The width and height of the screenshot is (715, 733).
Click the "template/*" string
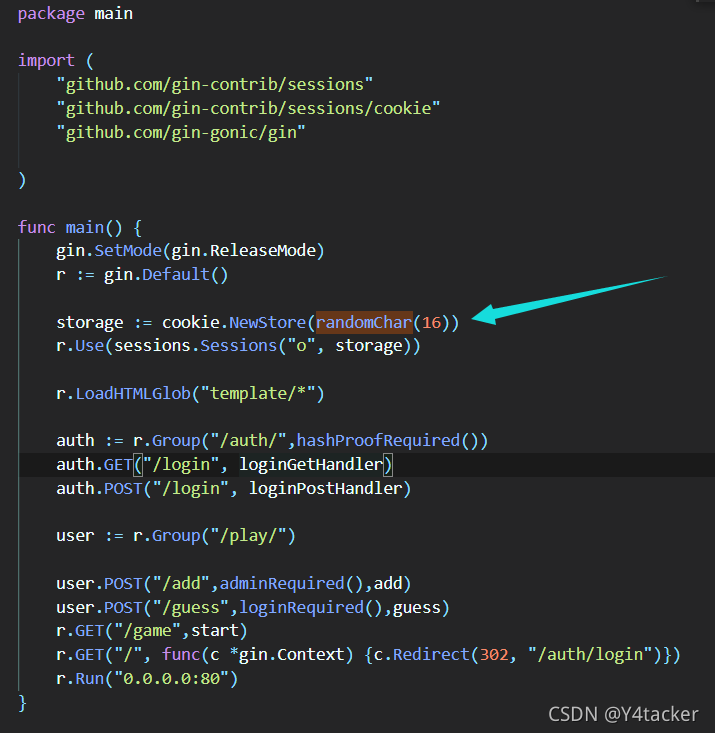click(x=258, y=394)
